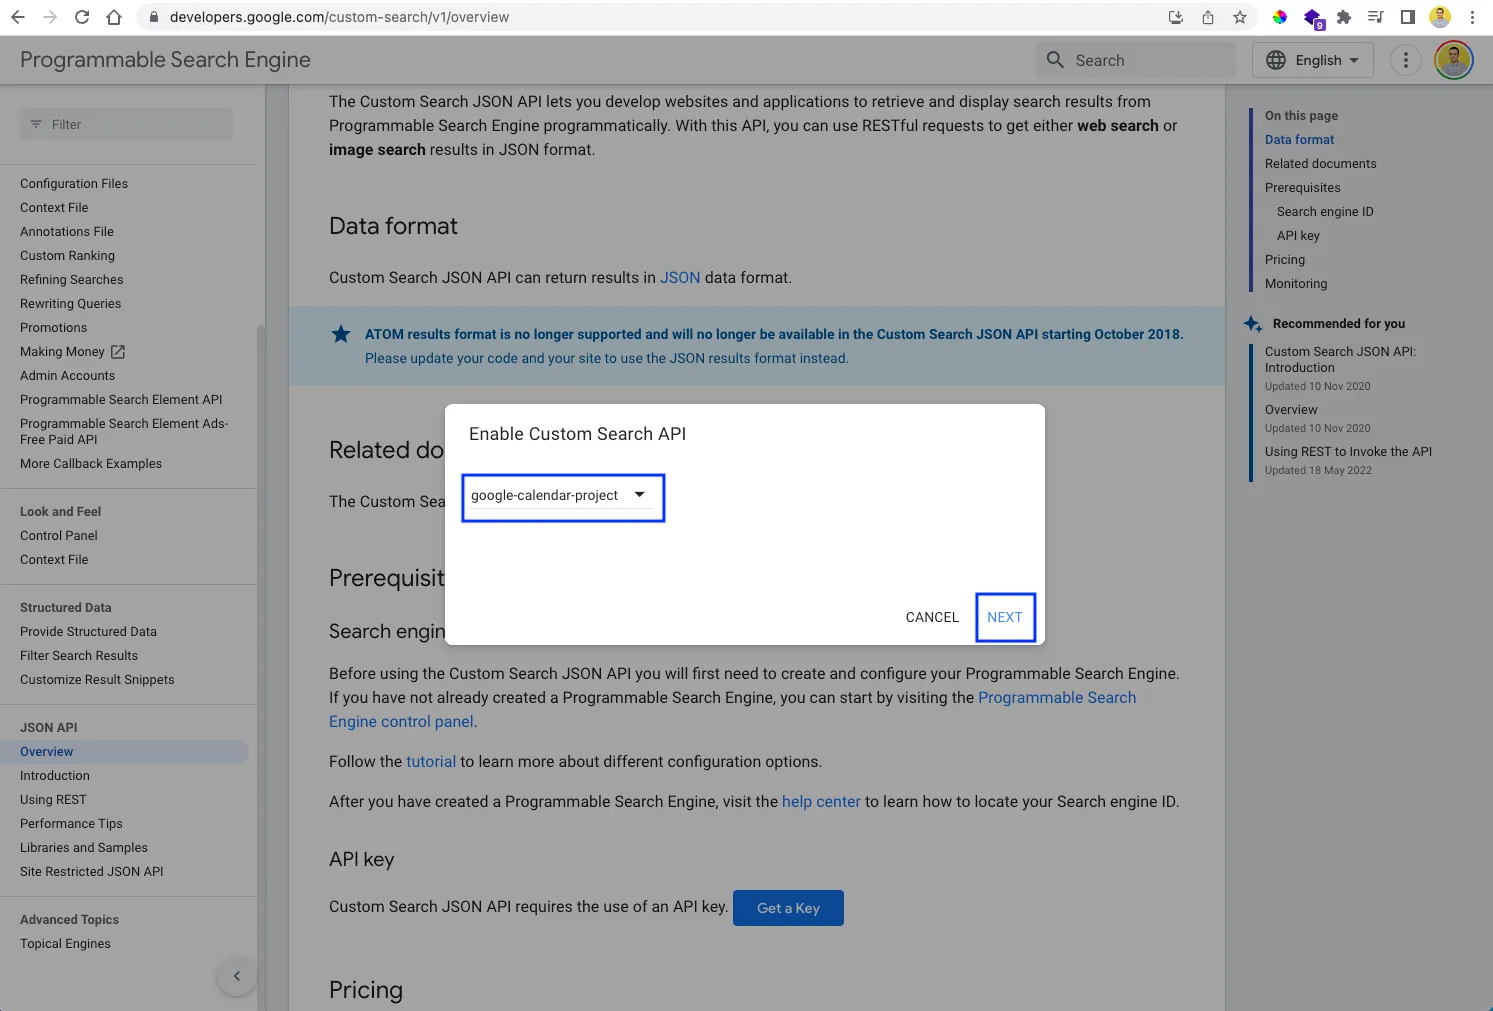Open the colorful pinwheel extension icon
The width and height of the screenshot is (1493, 1011).
[x=1279, y=17]
